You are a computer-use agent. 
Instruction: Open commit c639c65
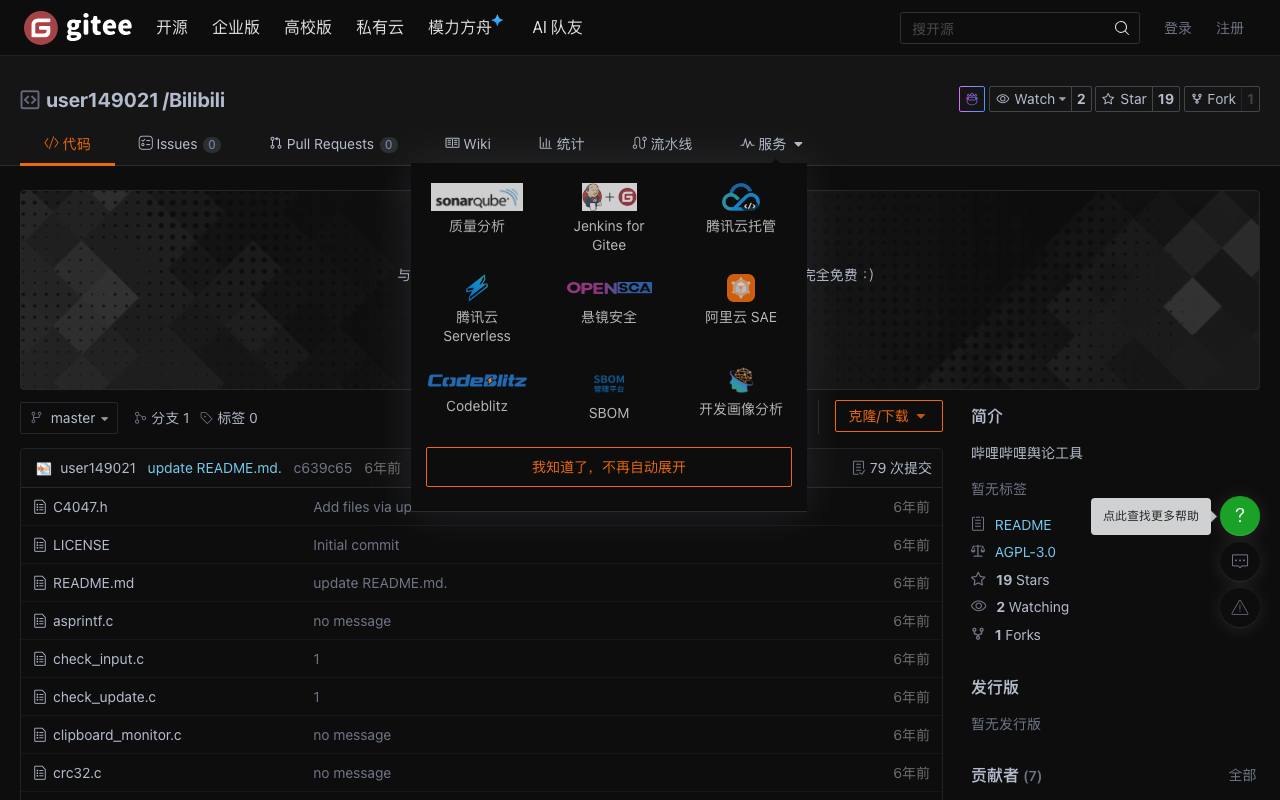pos(323,468)
